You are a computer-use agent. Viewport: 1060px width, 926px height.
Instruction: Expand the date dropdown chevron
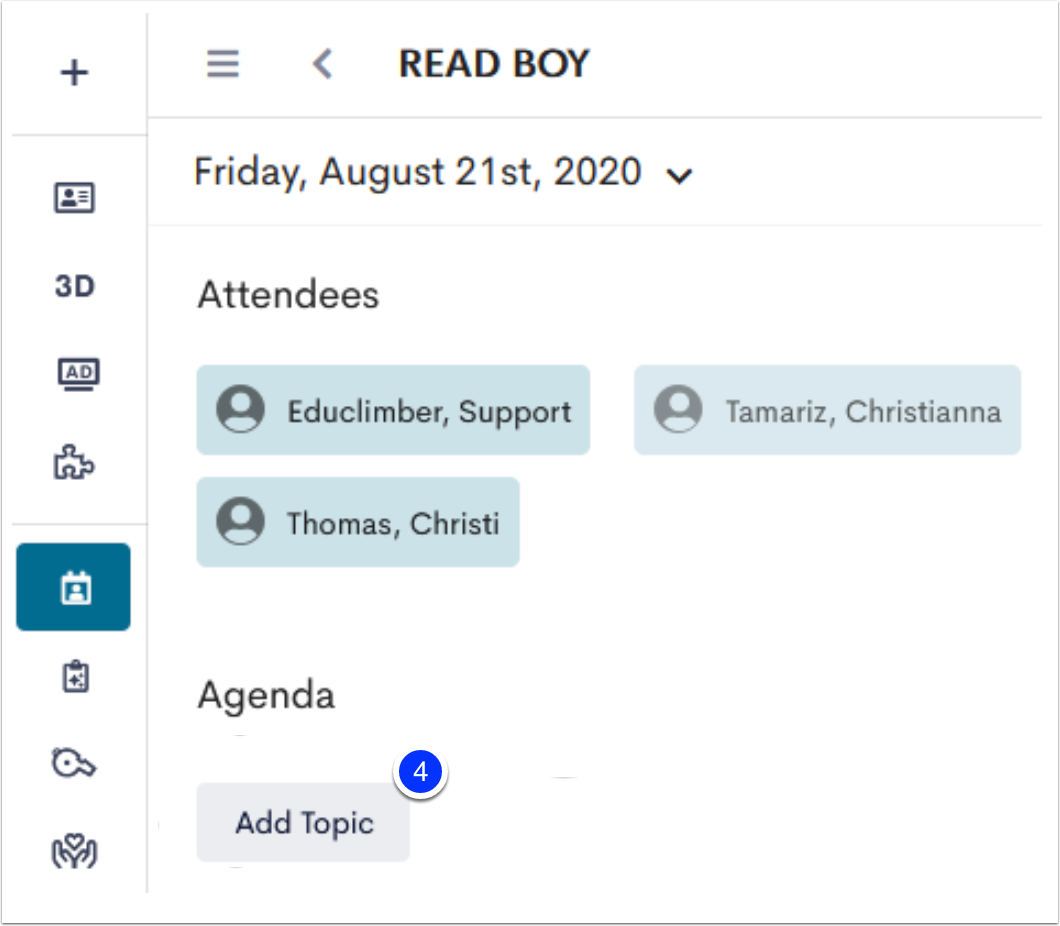tap(679, 176)
